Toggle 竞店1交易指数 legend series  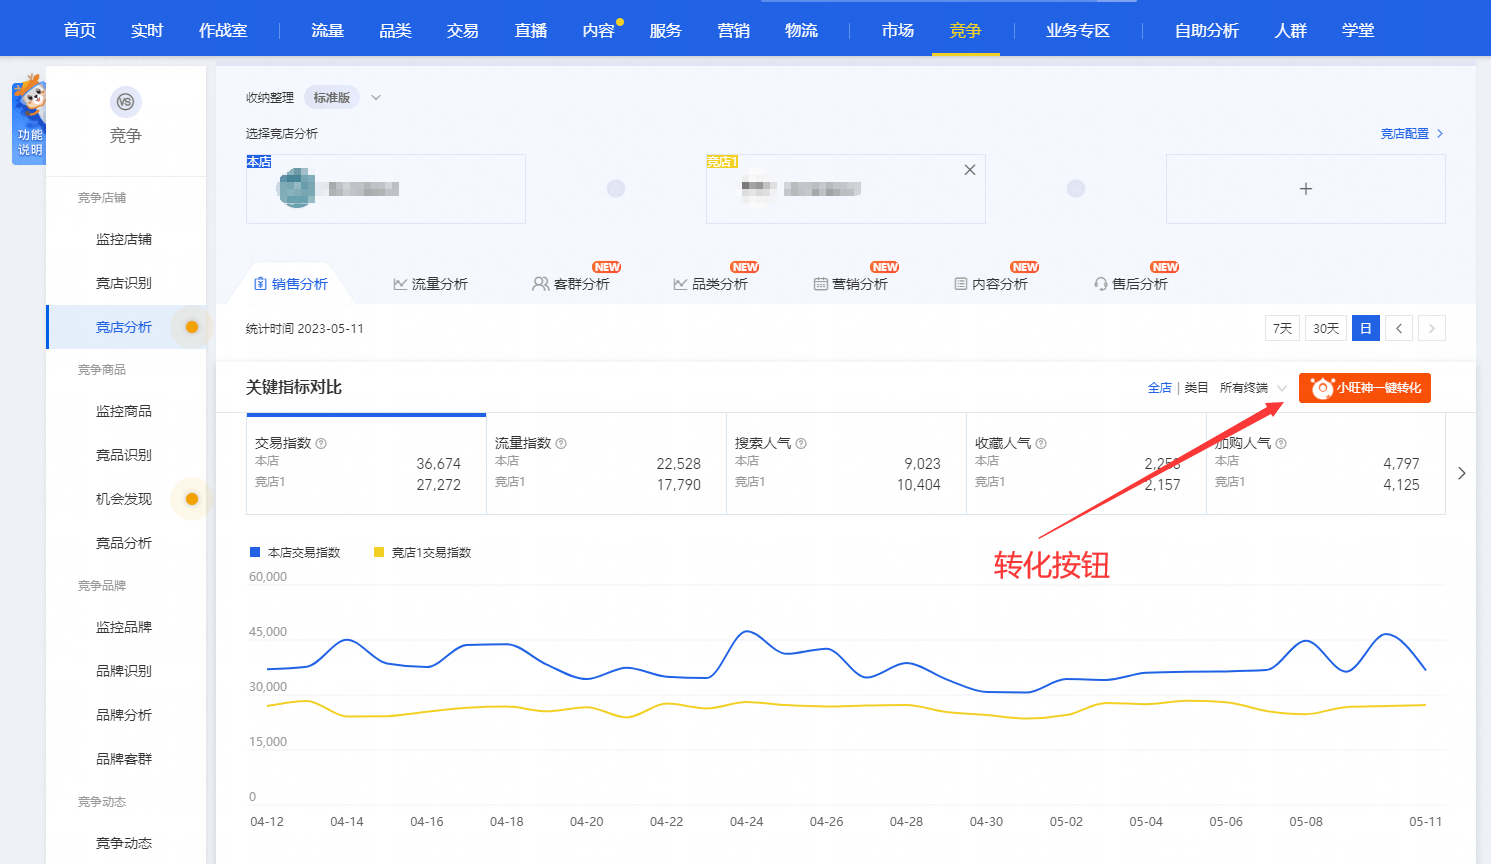[421, 552]
